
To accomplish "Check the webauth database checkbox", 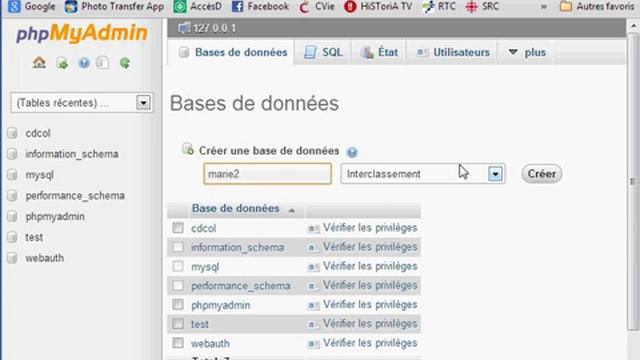I will (178, 343).
